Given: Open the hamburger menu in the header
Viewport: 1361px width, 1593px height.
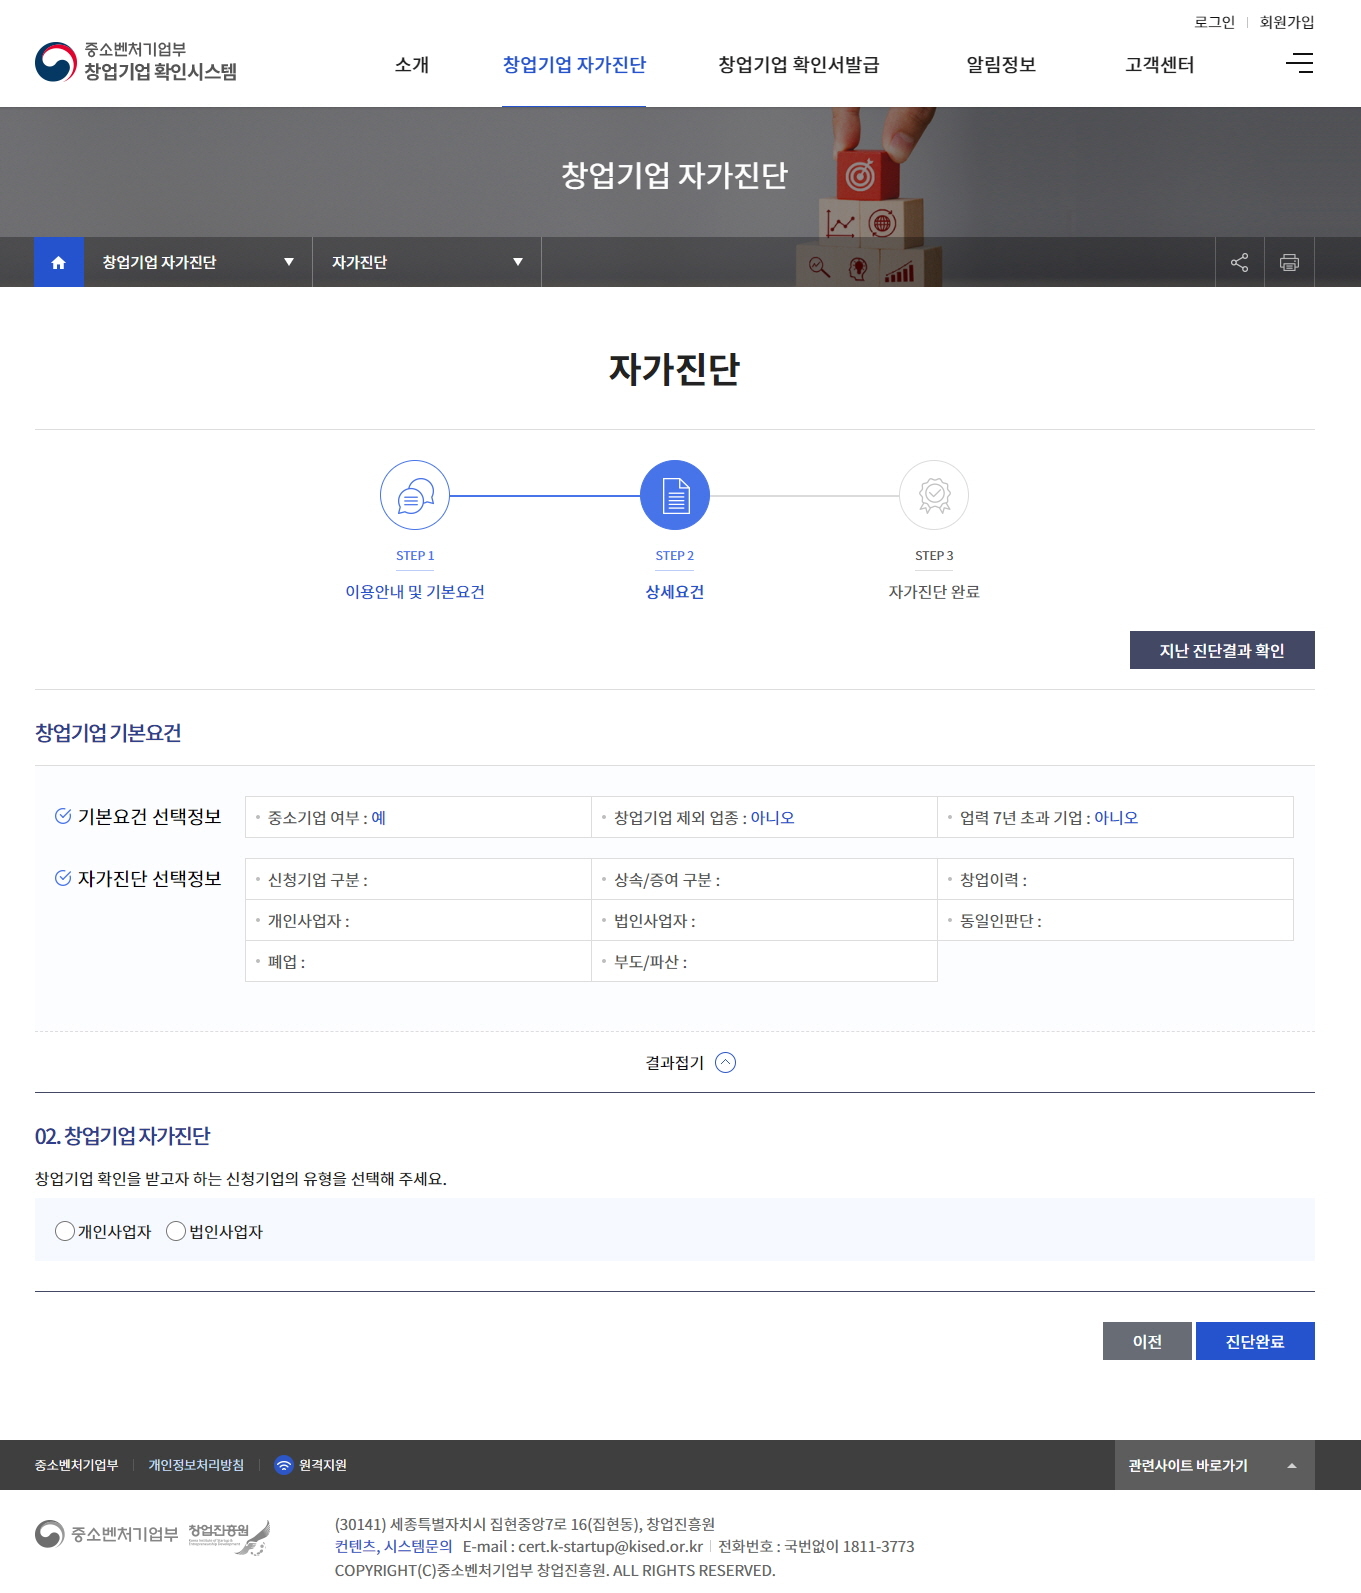Looking at the screenshot, I should (x=1300, y=64).
